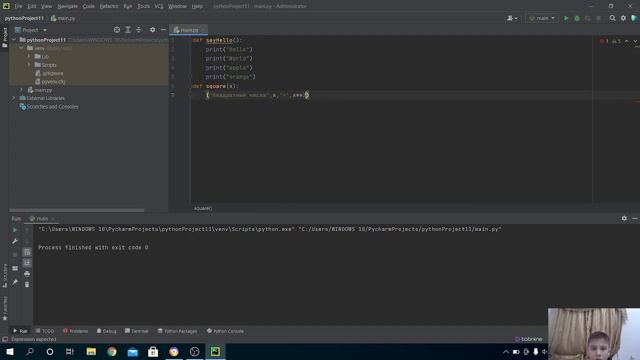This screenshot has width=640, height=360.
Task: Toggle soft-wrap in Run console
Action: (x=27, y=252)
